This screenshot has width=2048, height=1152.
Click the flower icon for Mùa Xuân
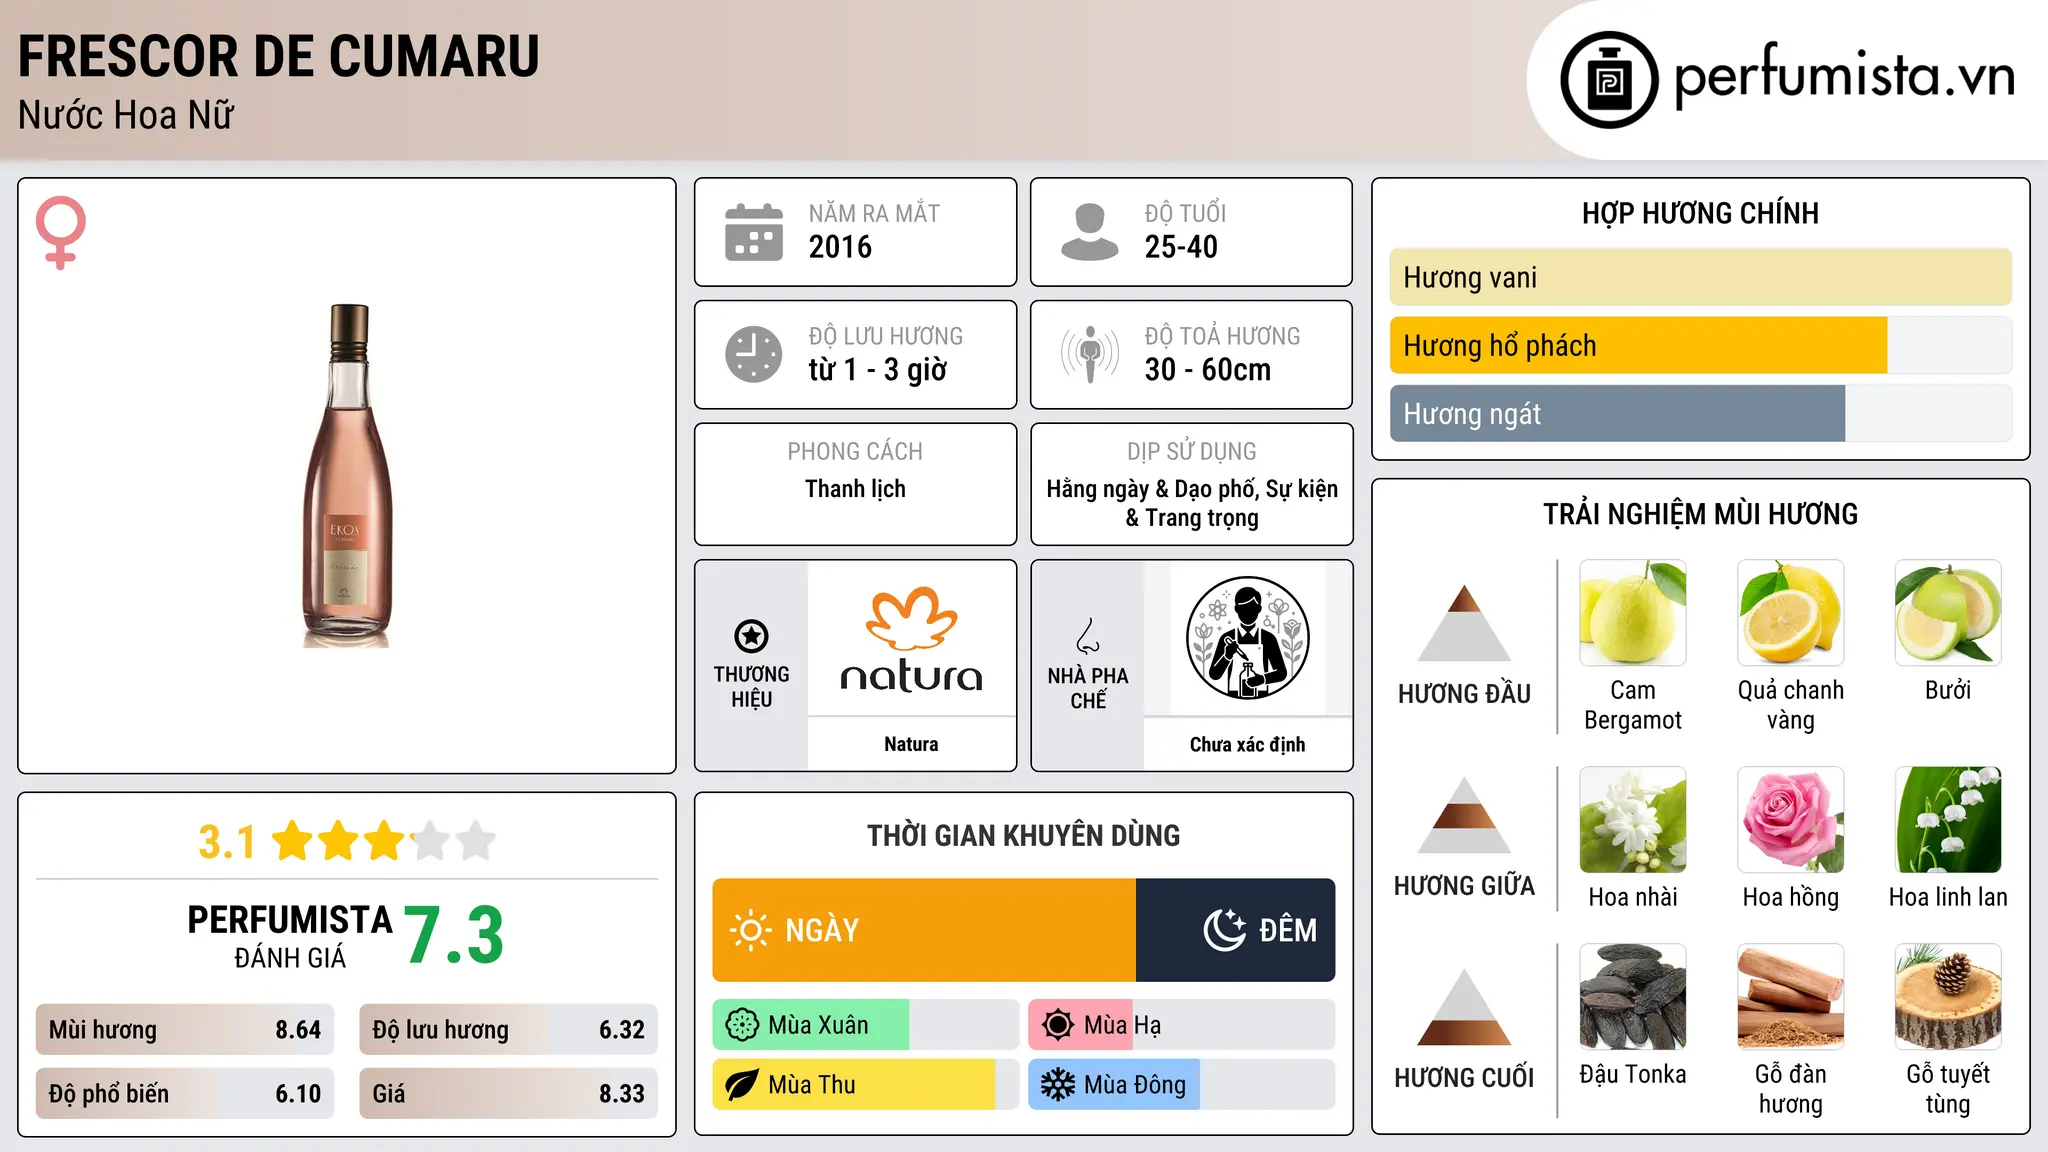click(x=742, y=1025)
